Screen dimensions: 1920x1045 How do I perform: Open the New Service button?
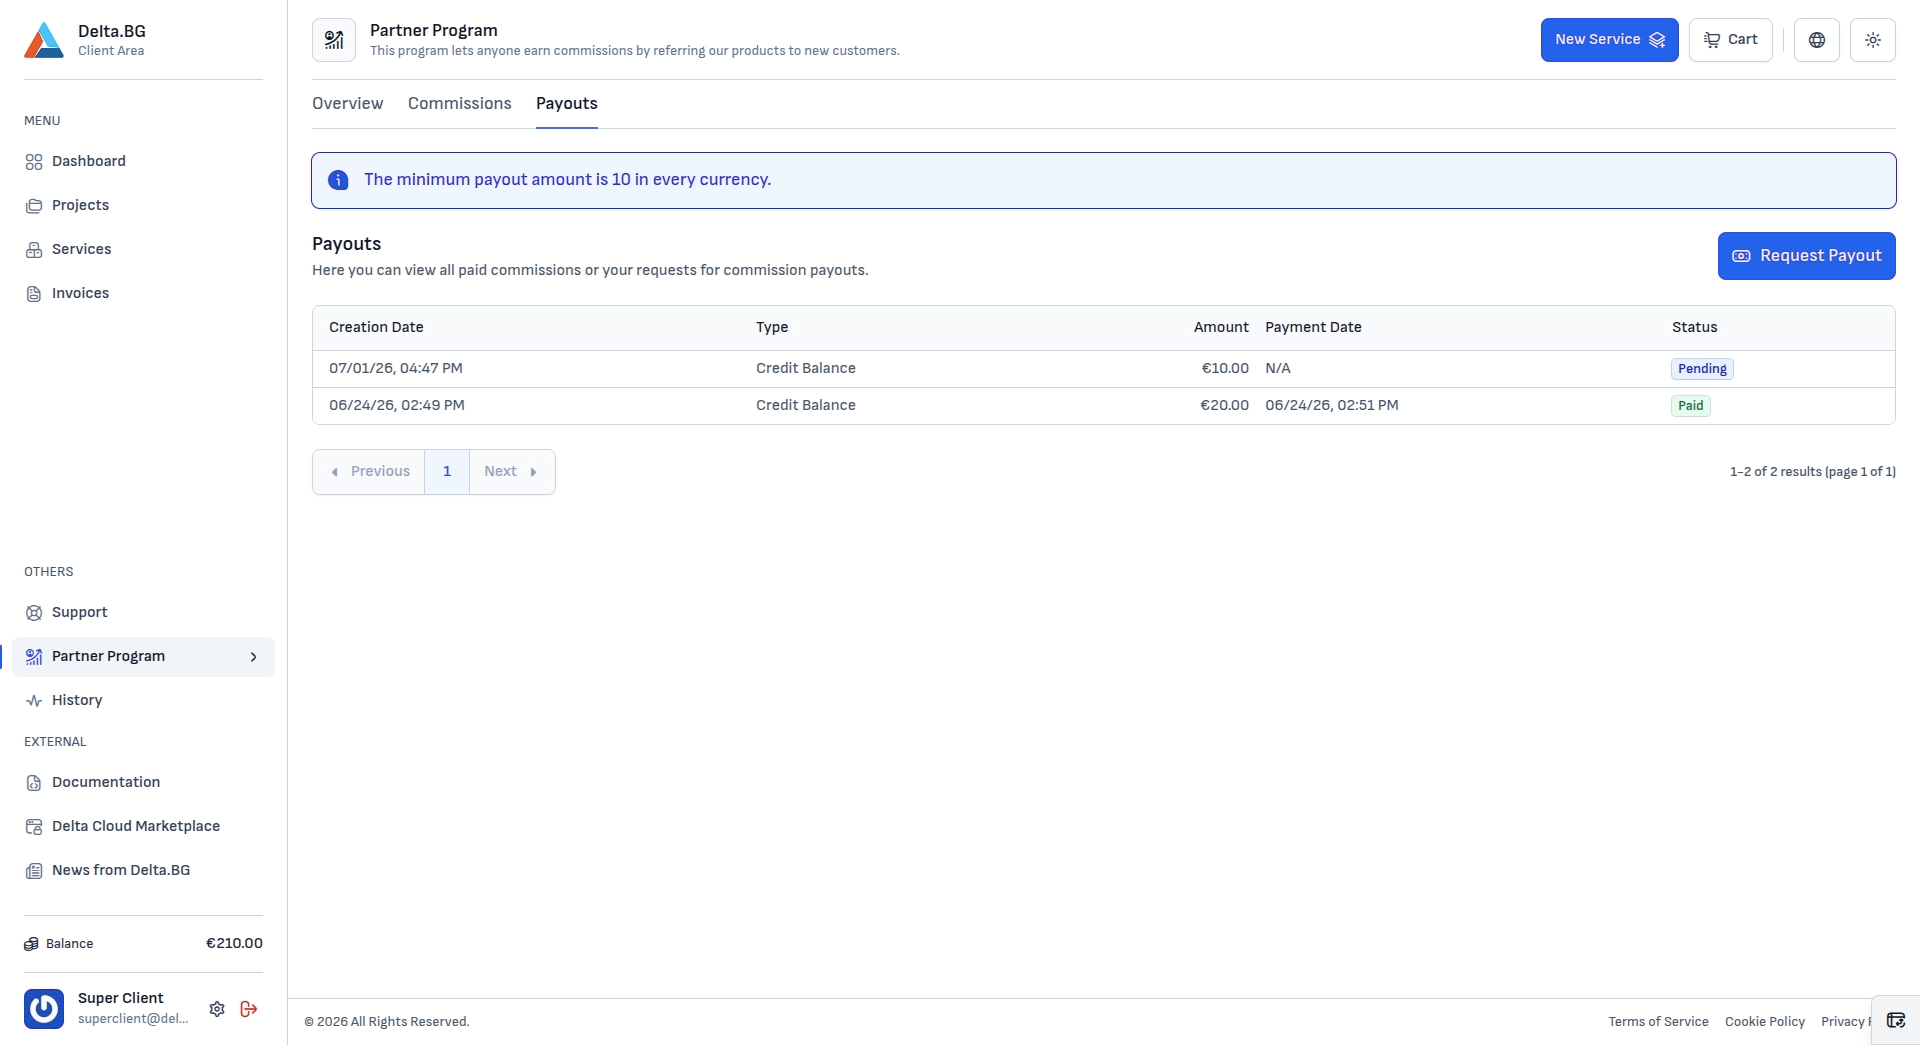pyautogui.click(x=1609, y=40)
